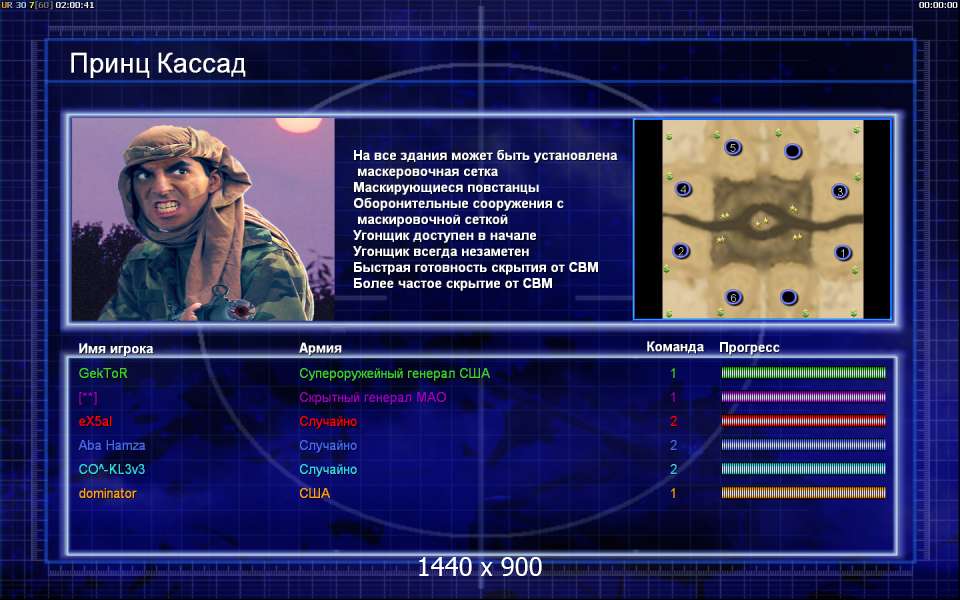Click "Маскирующиеся повстанцы" ability line
The height and width of the screenshot is (600, 960).
coord(446,187)
